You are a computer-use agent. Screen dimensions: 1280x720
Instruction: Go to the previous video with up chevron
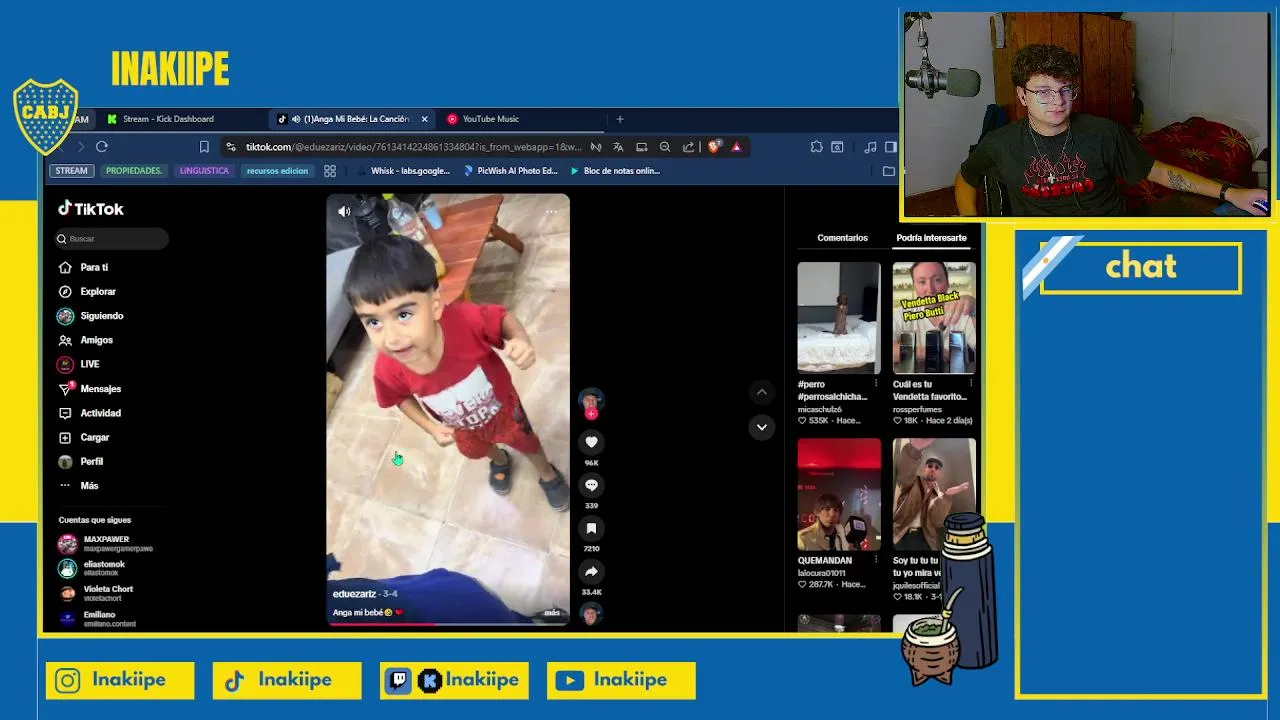click(x=761, y=392)
